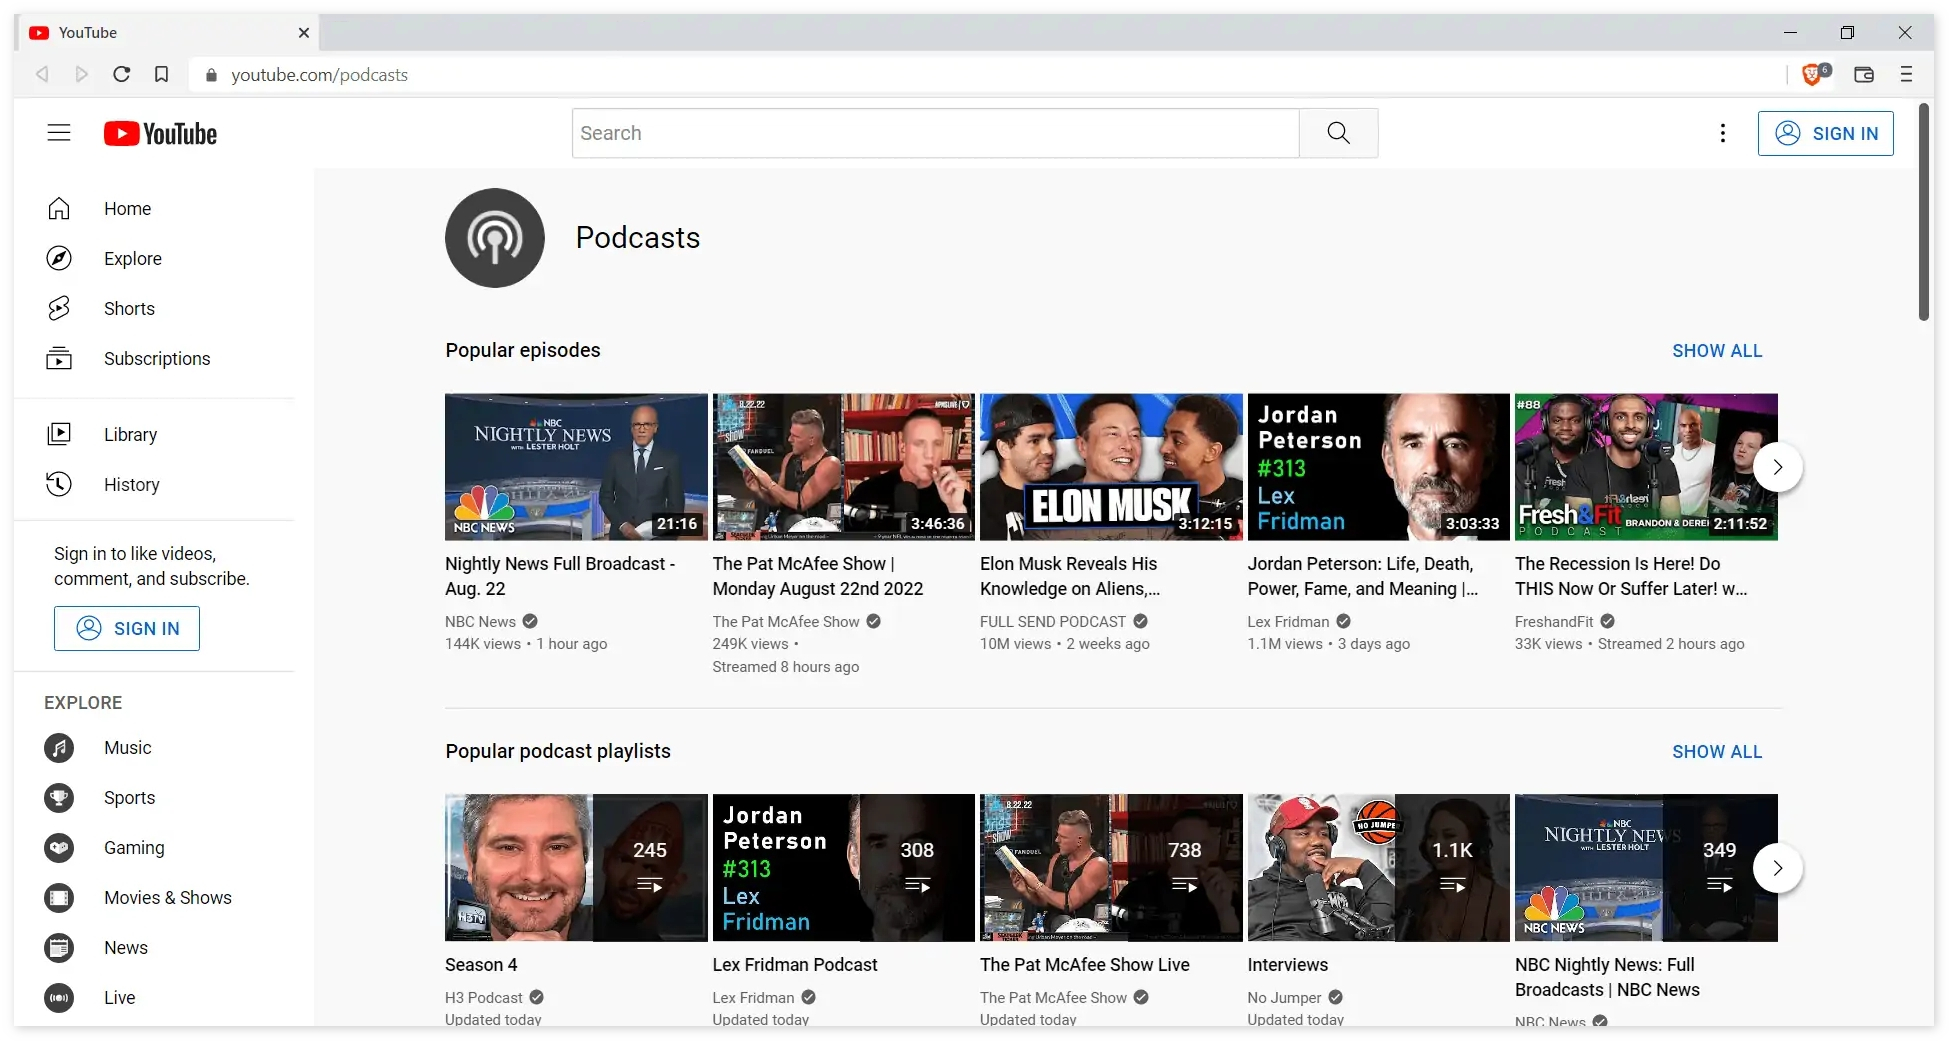Viewport: 1949px width, 1041px height.
Task: Open Explore in the sidebar
Action: coord(132,259)
